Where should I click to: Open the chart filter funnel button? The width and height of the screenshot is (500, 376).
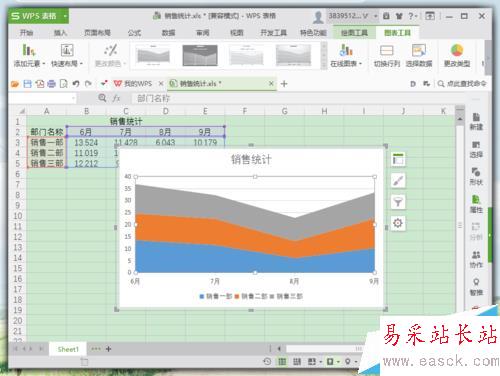(x=398, y=202)
